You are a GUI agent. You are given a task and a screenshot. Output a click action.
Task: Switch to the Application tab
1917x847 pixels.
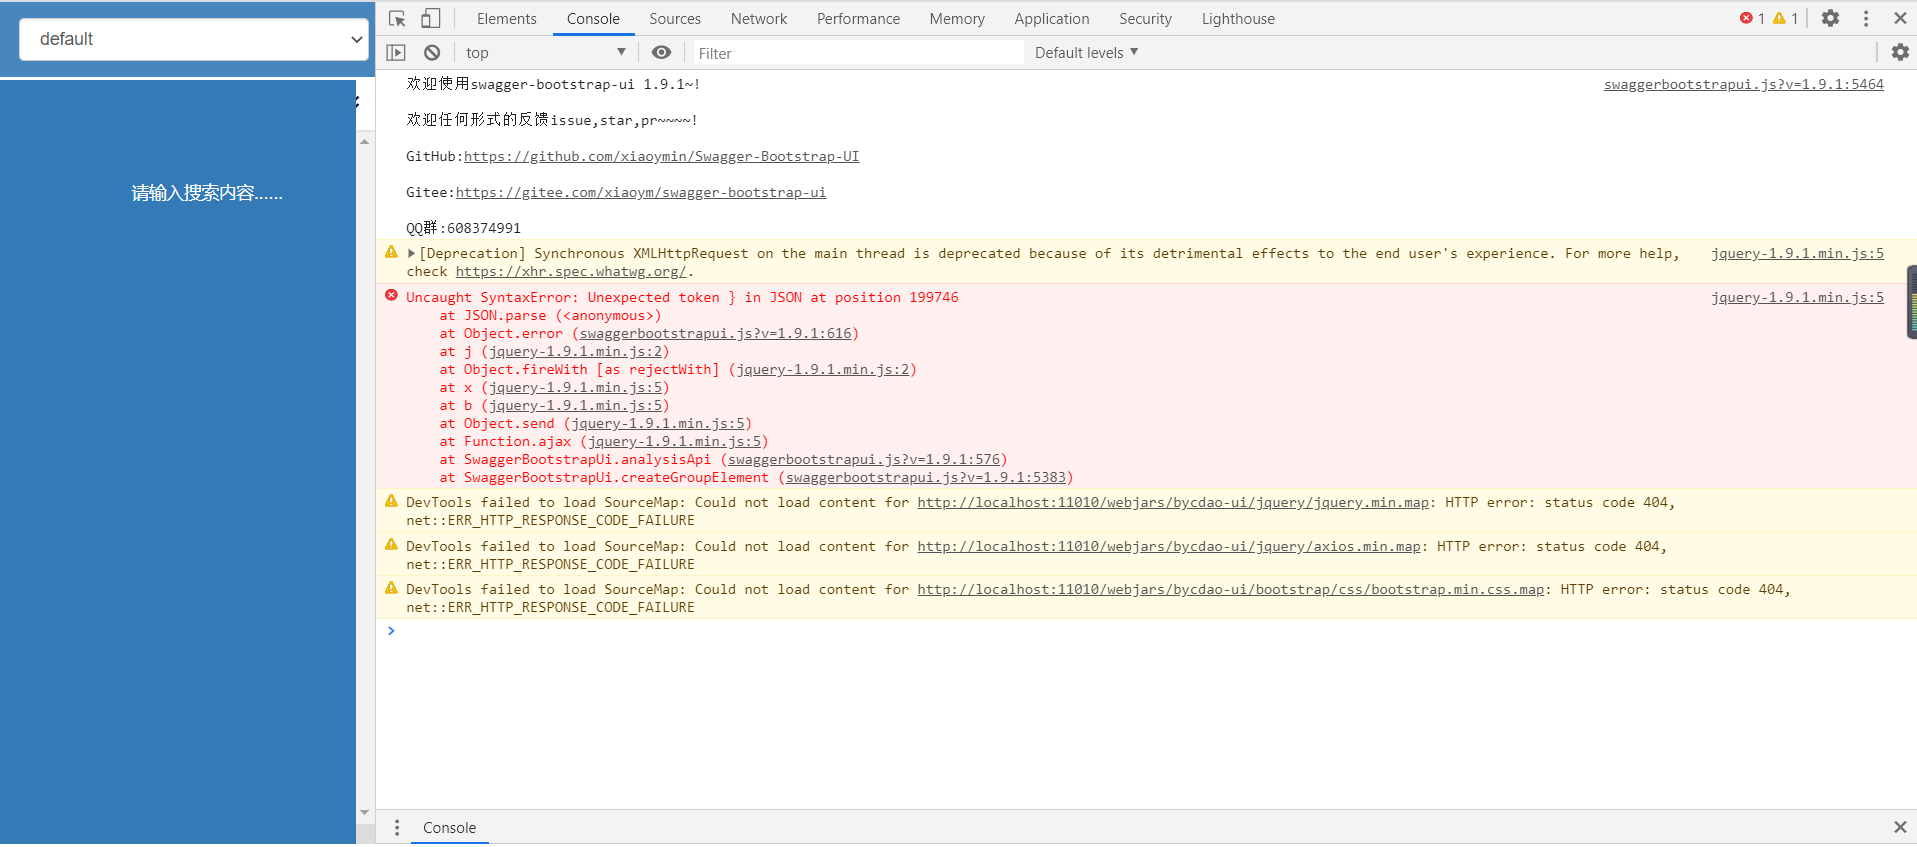(1052, 18)
